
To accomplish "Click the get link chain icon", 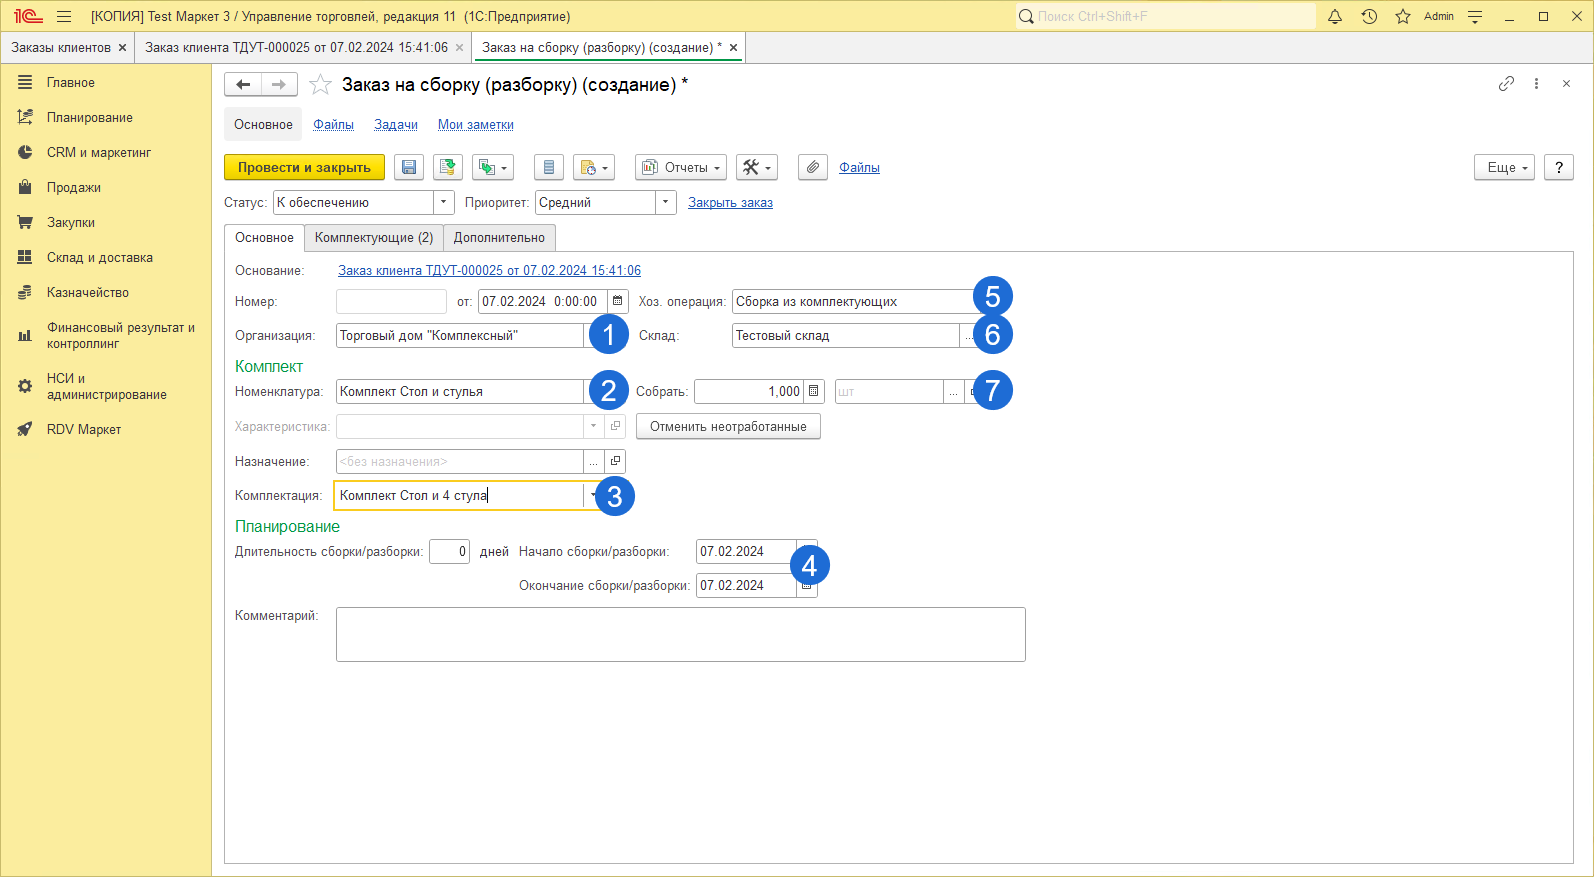I will click(x=1506, y=84).
